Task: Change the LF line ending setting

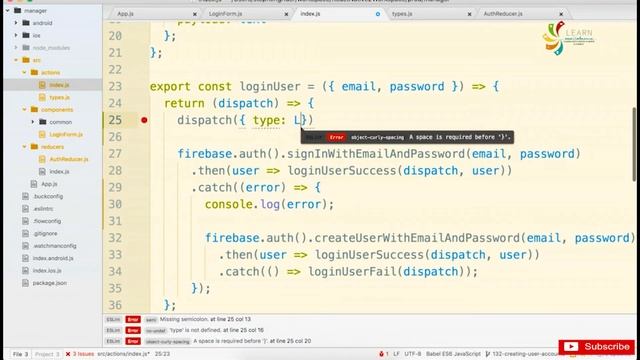Action: (x=396, y=354)
